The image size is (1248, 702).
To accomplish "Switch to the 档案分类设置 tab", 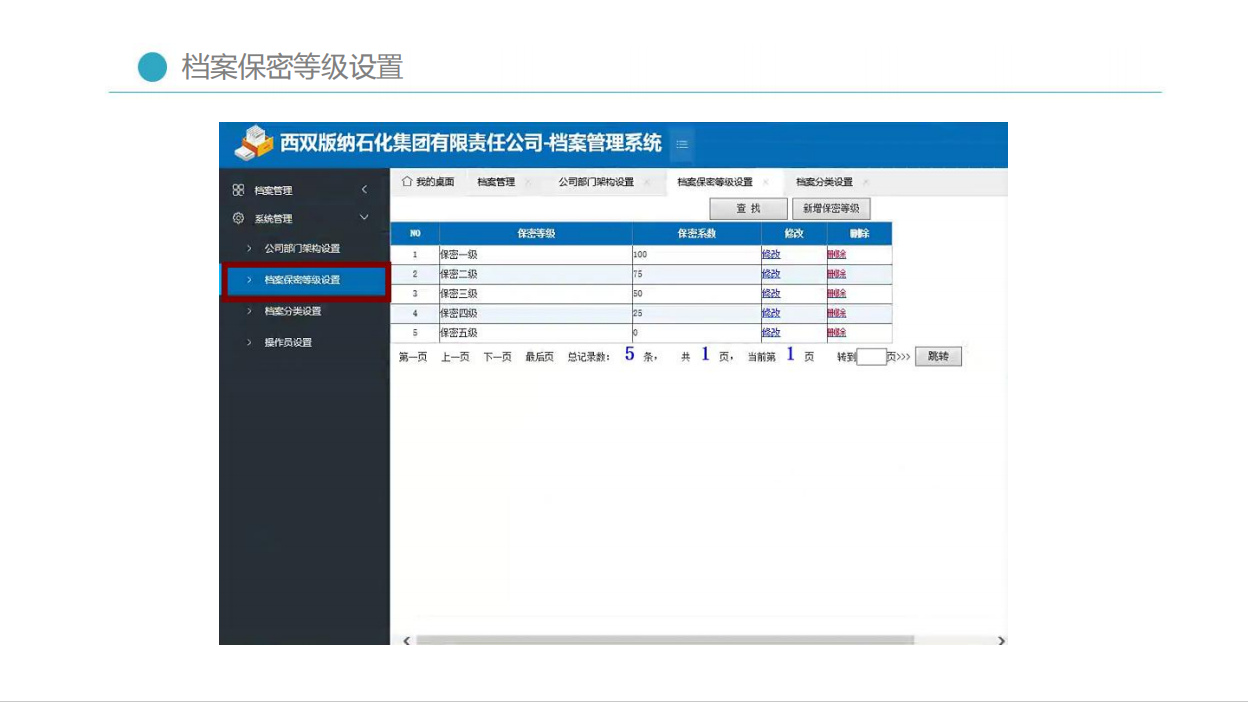I will tap(825, 182).
